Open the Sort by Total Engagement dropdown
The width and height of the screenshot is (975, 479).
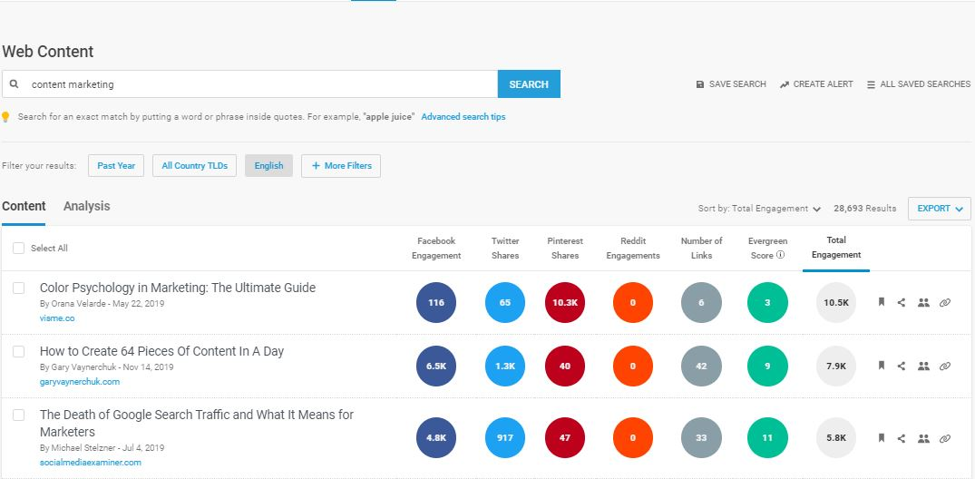click(760, 209)
